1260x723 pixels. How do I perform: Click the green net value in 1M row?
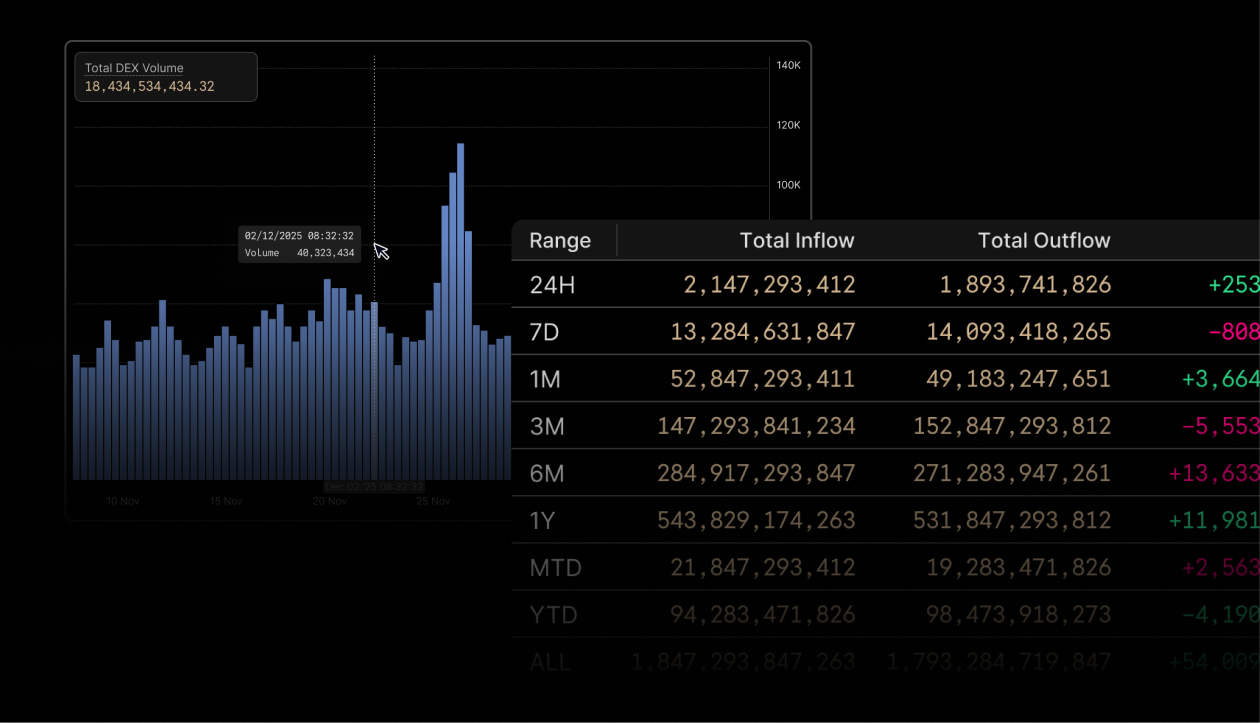tap(1221, 379)
